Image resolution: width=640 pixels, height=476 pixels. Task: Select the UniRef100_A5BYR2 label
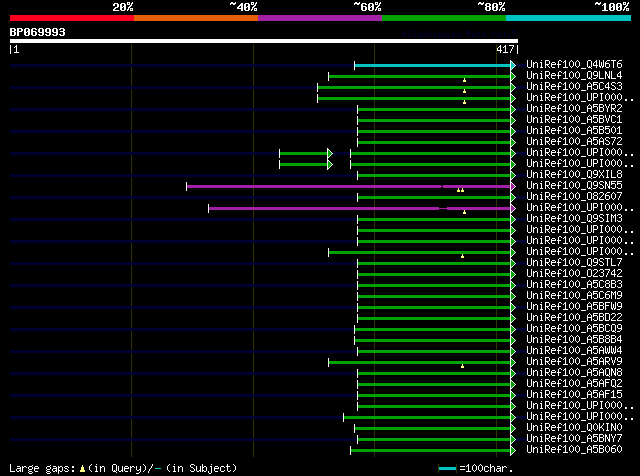(x=574, y=108)
